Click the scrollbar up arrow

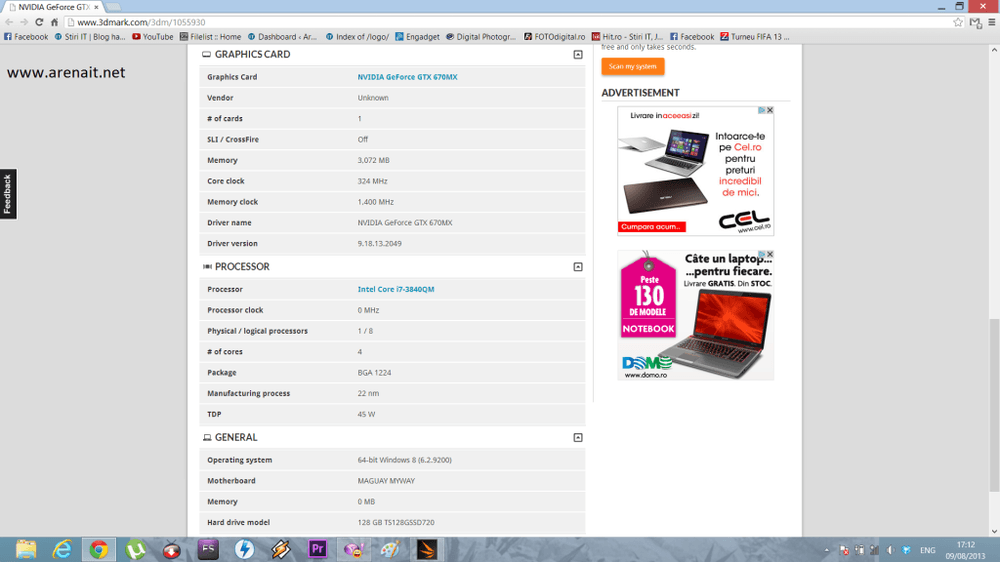tap(994, 50)
